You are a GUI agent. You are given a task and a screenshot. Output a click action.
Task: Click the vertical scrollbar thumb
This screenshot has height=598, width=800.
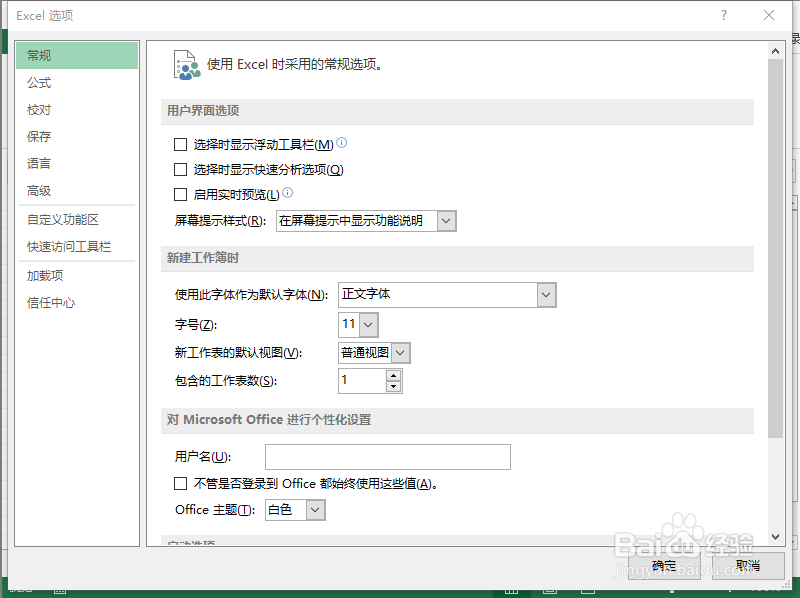pyautogui.click(x=776, y=248)
